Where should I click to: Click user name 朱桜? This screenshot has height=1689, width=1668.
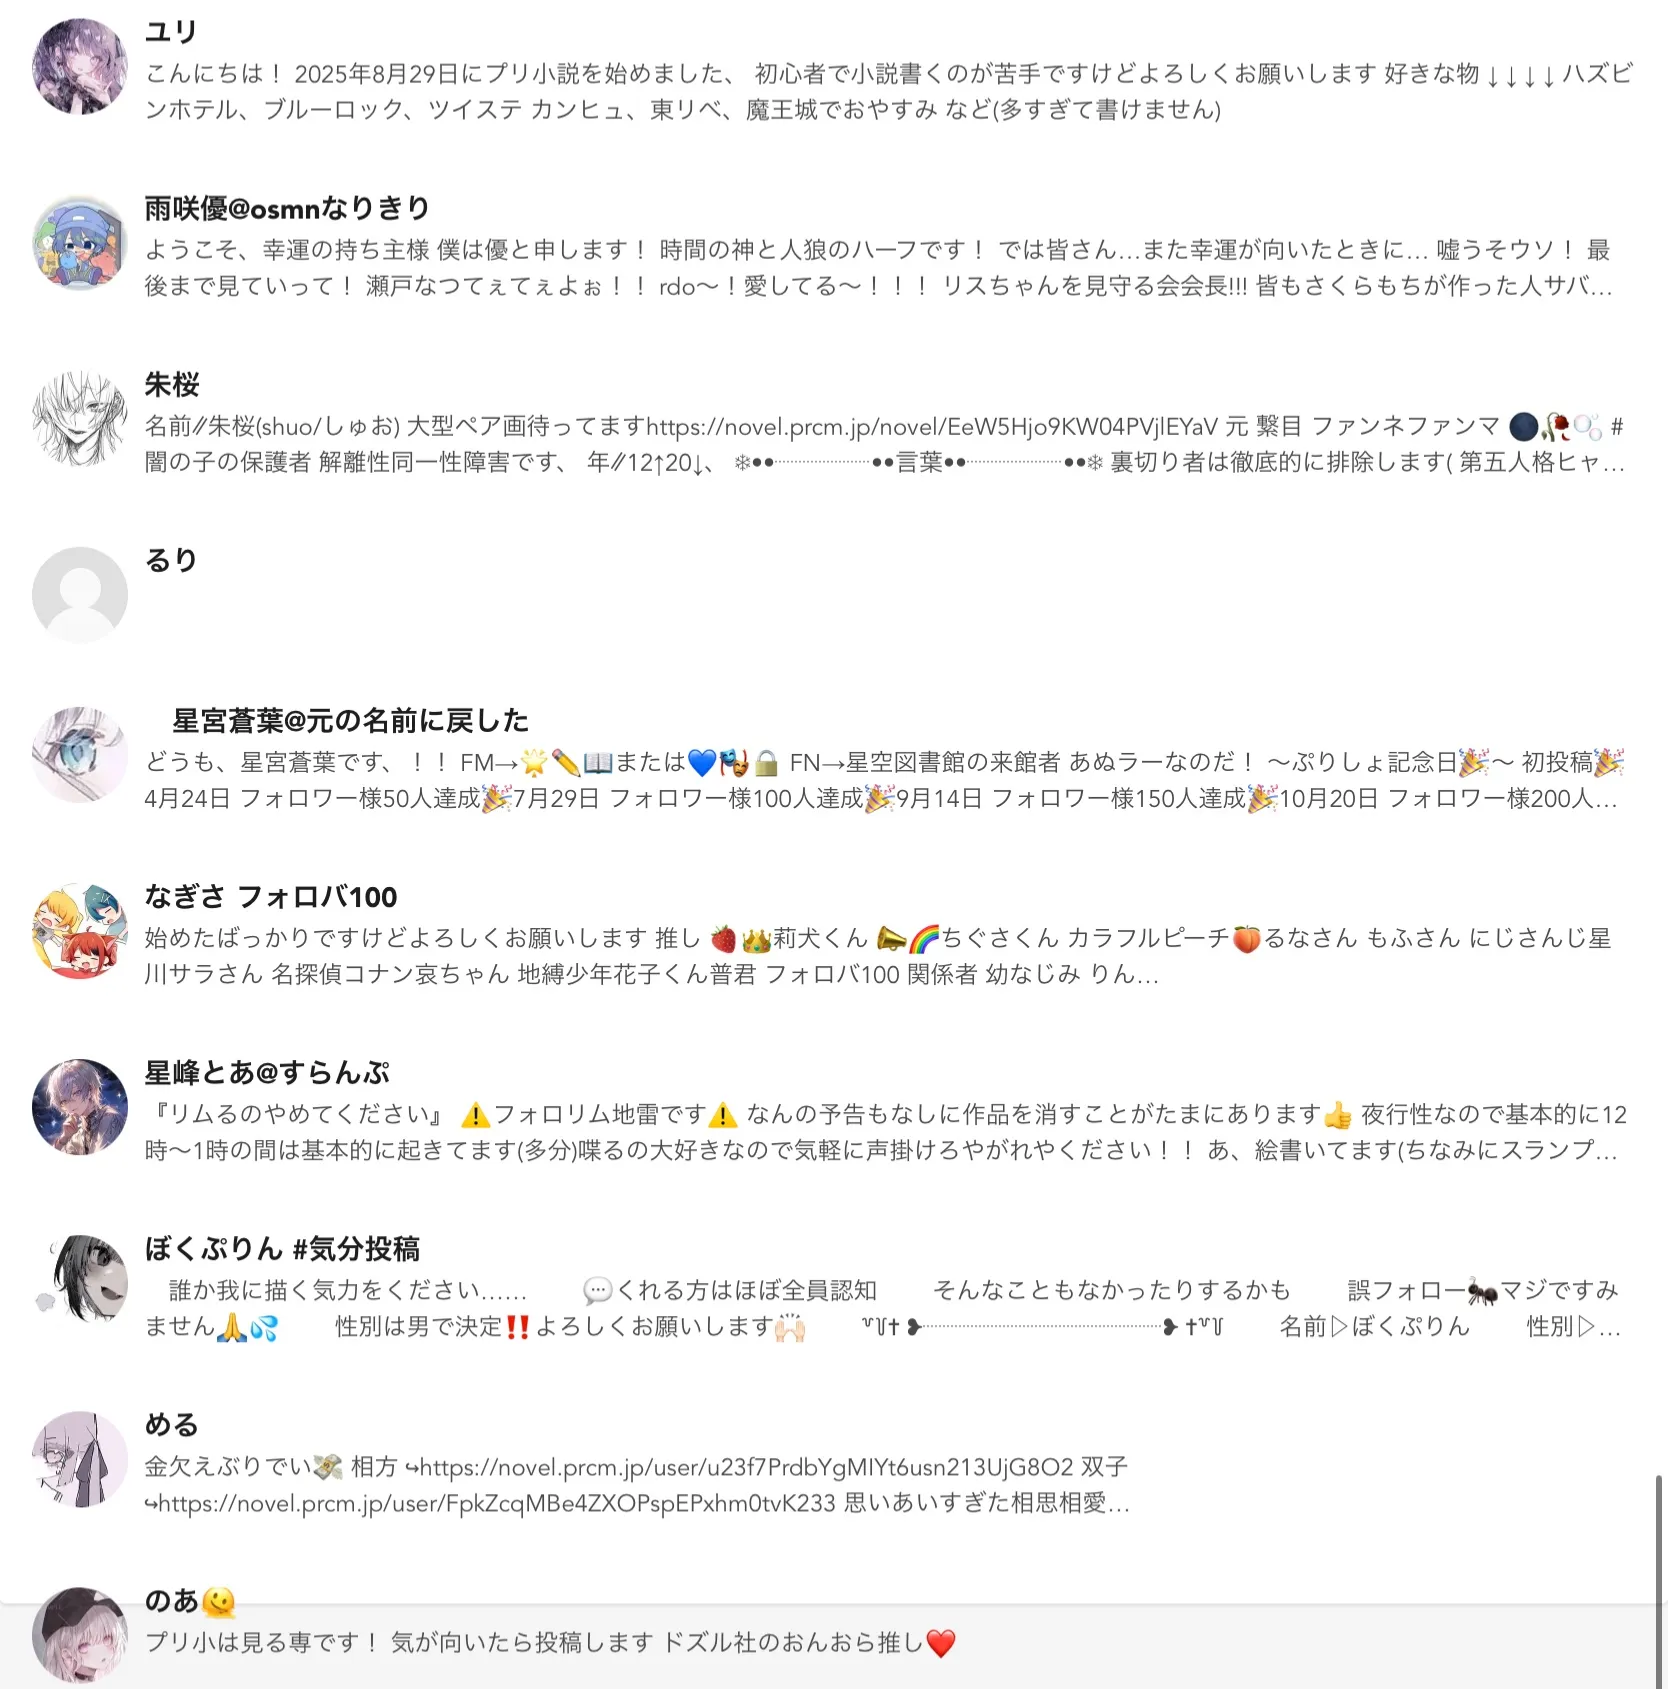click(172, 384)
